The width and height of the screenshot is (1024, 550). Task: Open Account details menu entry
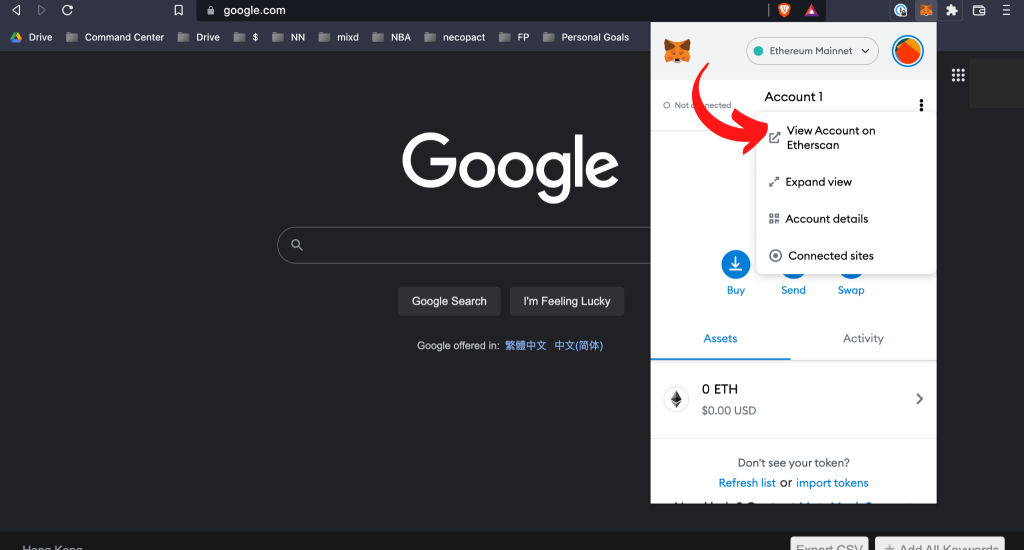[x=826, y=219]
